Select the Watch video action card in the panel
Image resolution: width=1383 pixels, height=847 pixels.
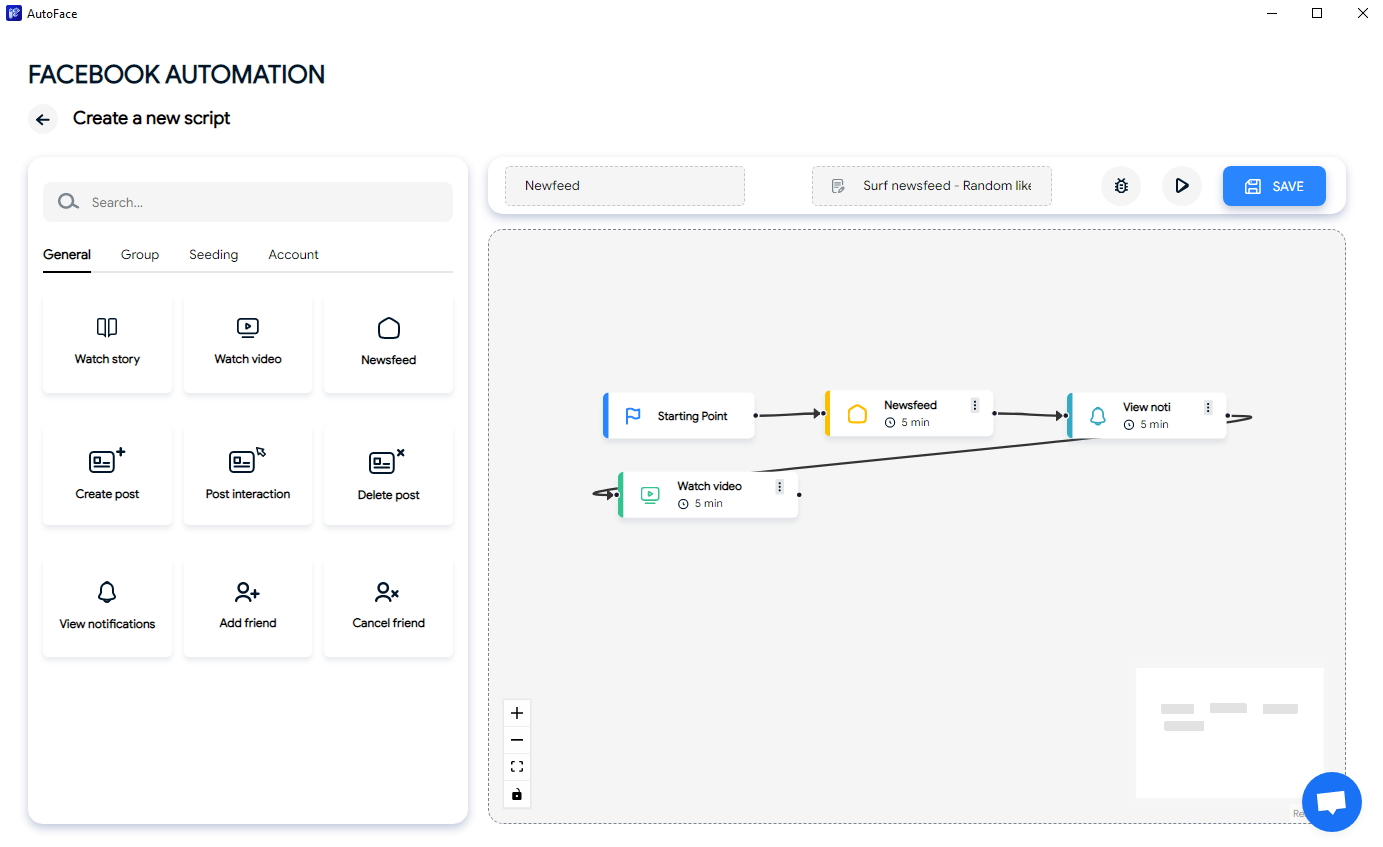pos(248,343)
